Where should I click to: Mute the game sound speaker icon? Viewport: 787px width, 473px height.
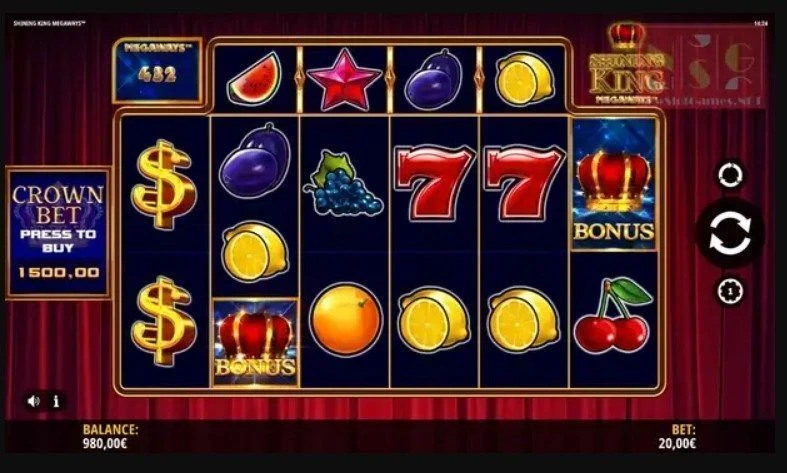point(34,401)
